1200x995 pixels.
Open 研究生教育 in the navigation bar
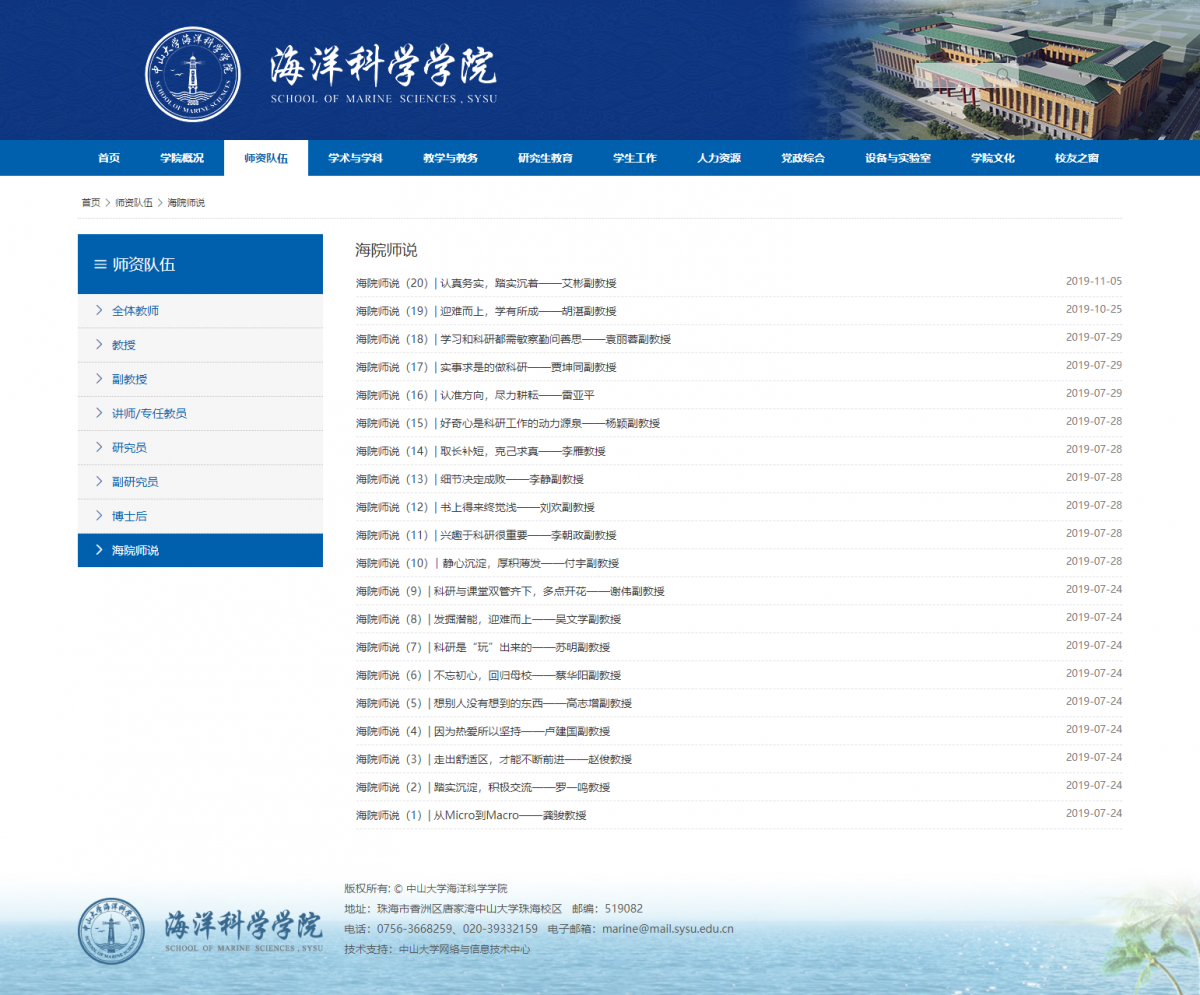click(545, 158)
